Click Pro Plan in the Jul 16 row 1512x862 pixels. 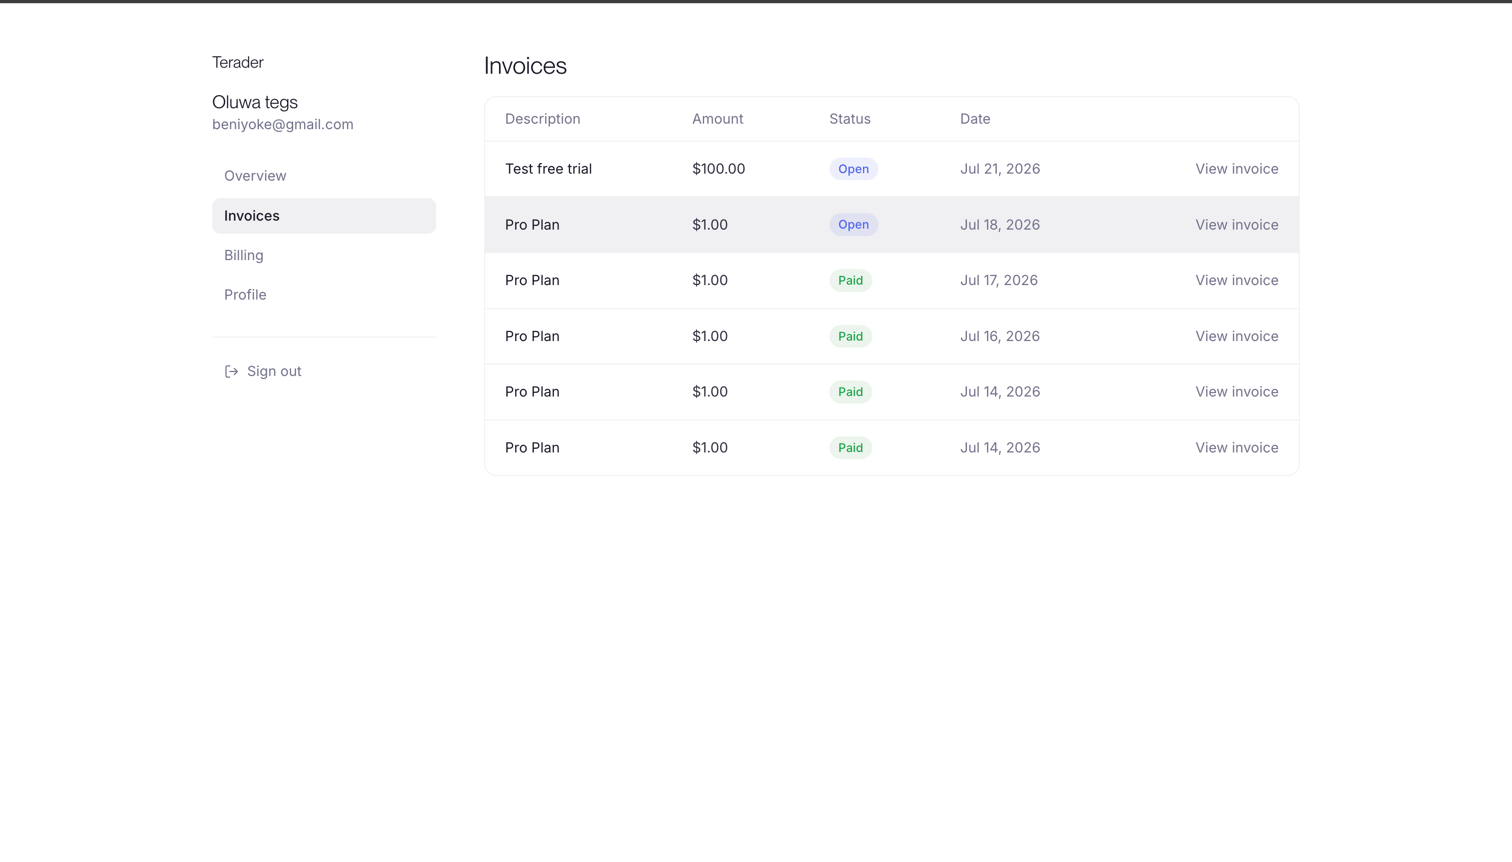point(532,337)
